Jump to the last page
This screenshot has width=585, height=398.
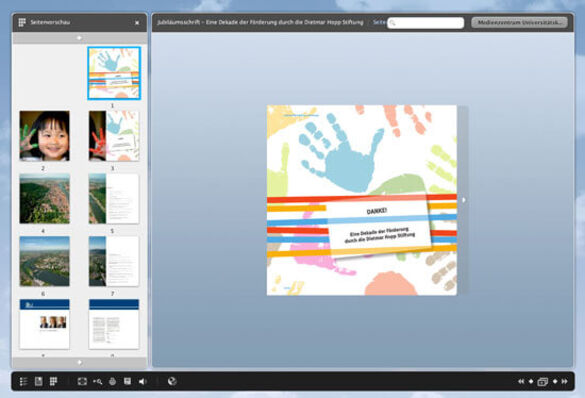[x=564, y=381]
